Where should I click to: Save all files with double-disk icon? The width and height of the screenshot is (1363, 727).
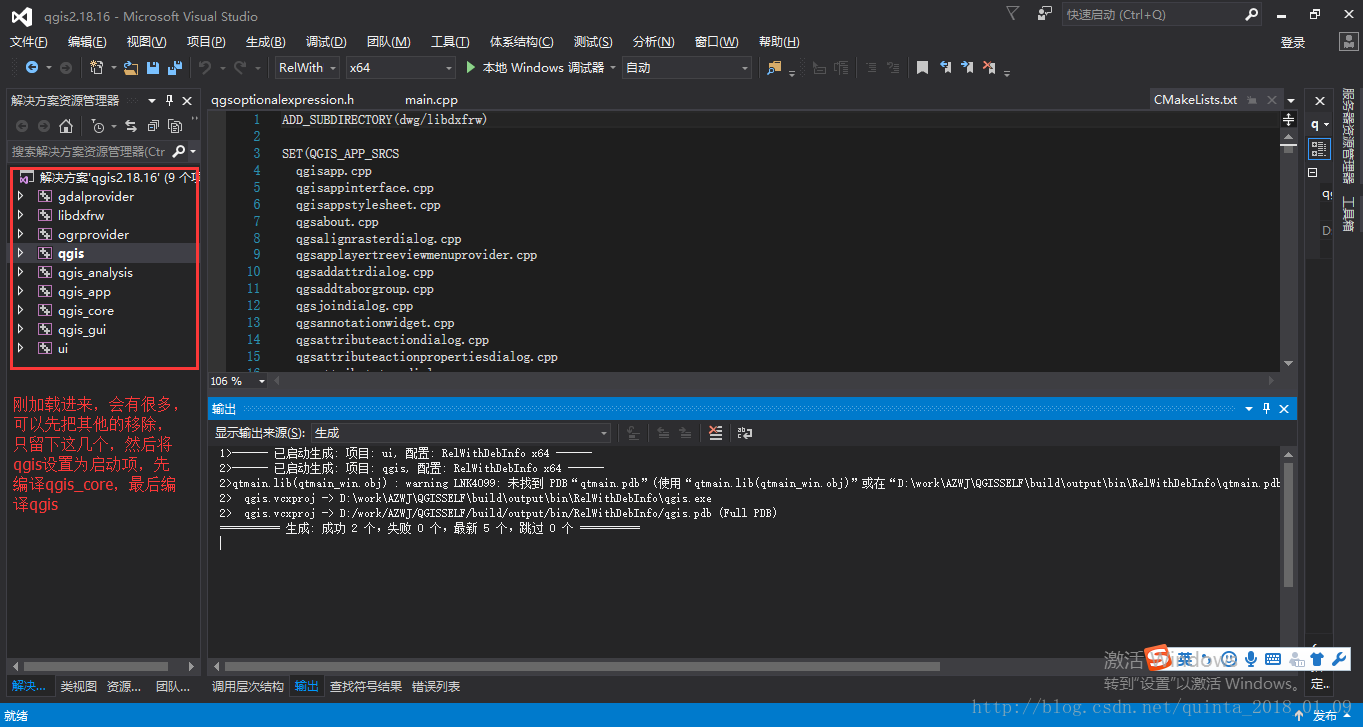coord(175,68)
